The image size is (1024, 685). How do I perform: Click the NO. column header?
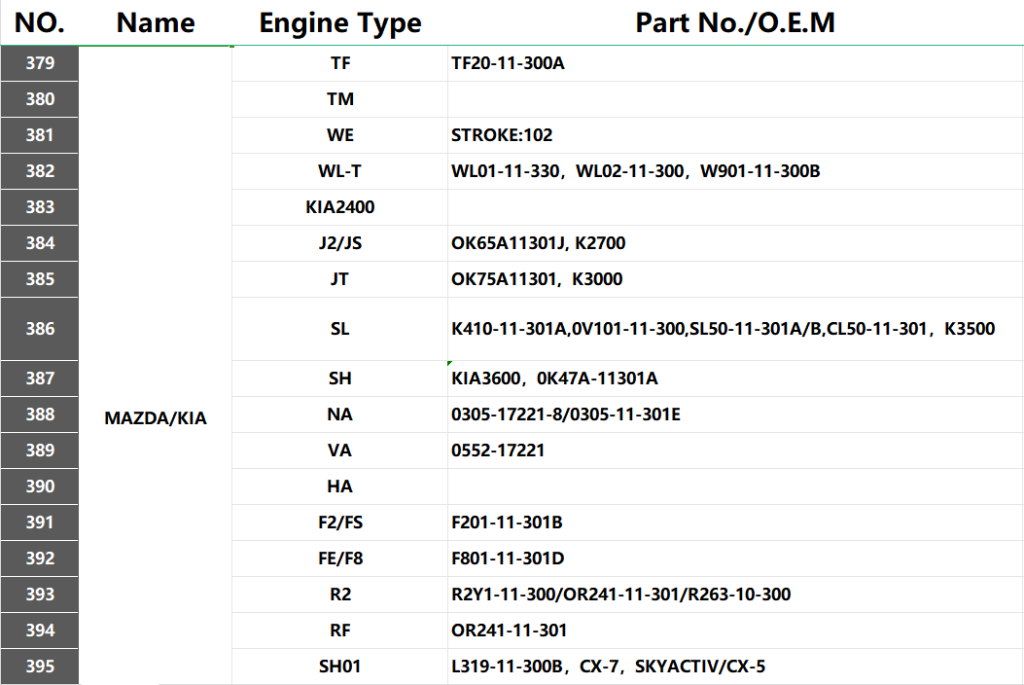click(x=39, y=23)
